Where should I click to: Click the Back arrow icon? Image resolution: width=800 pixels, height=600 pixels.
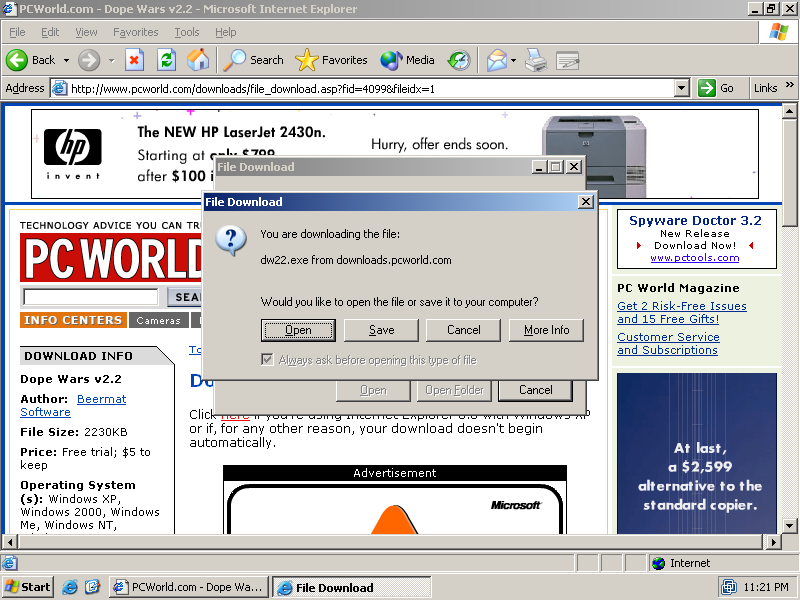click(16, 60)
